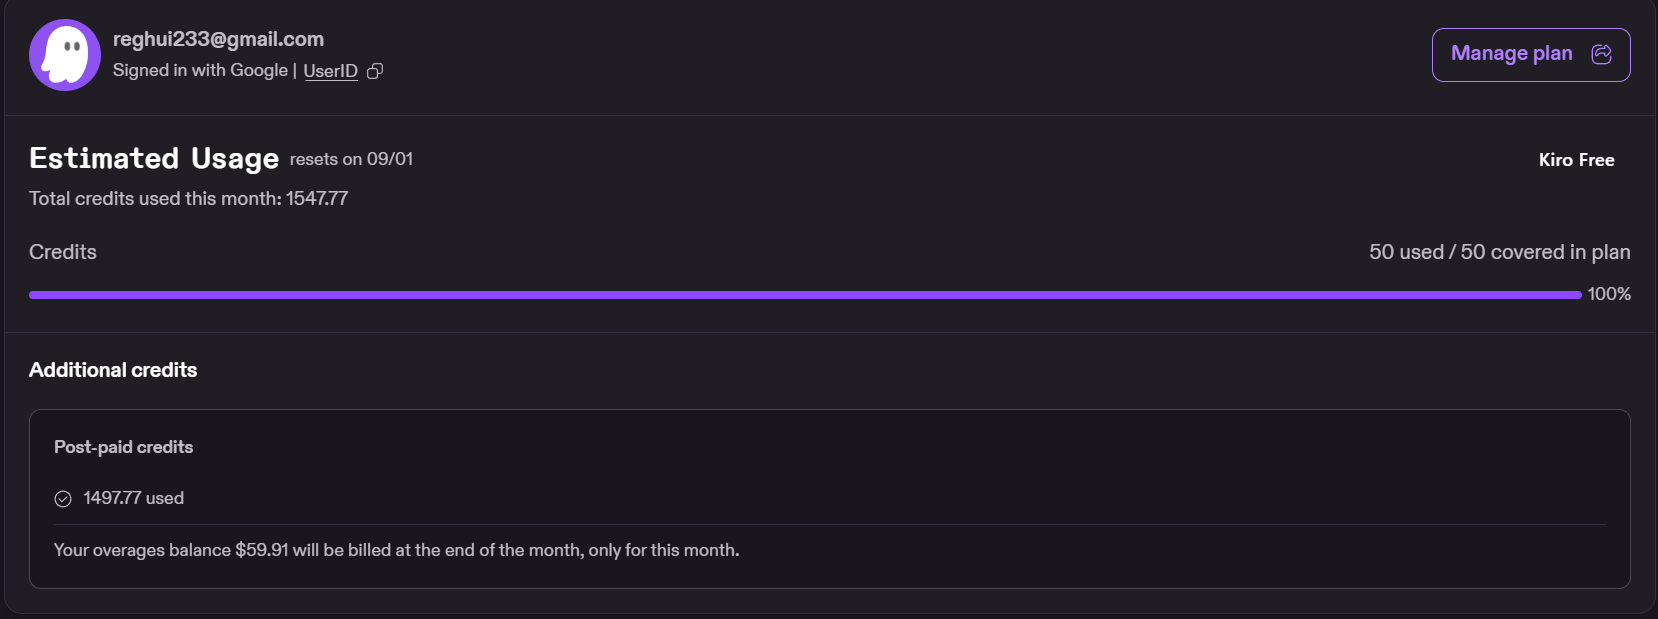Click the checkmark circle next to 1497.77 used
1658x619 pixels.
63,499
